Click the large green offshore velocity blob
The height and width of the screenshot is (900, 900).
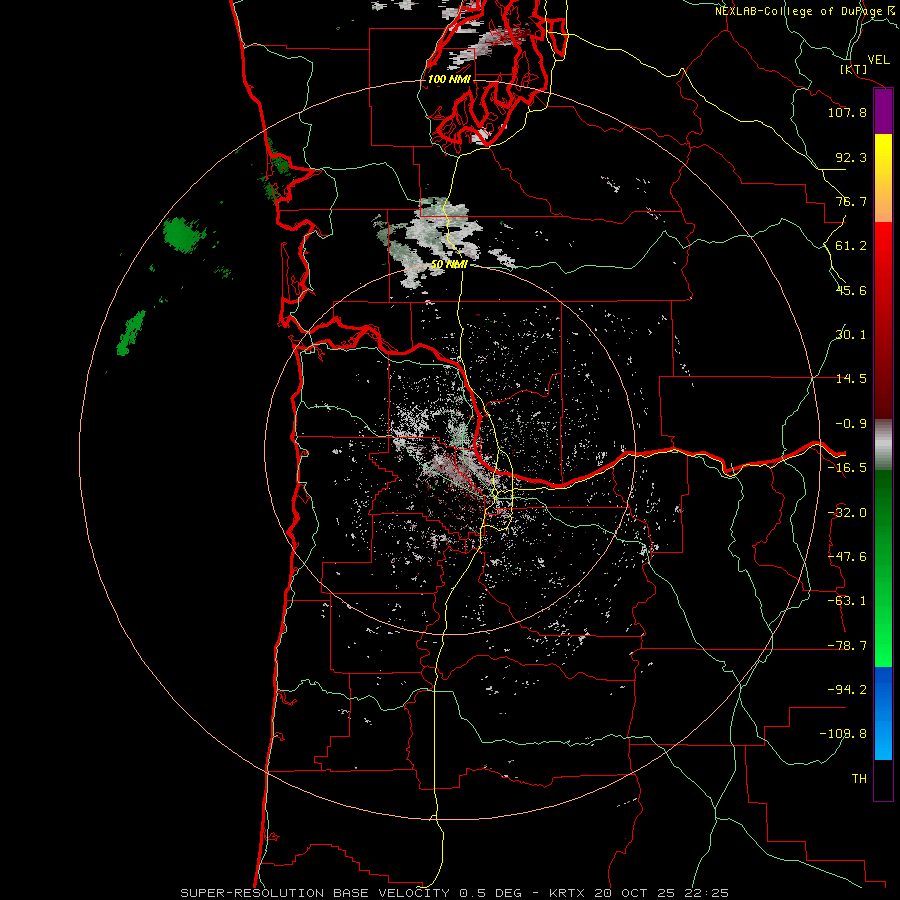pyautogui.click(x=184, y=234)
